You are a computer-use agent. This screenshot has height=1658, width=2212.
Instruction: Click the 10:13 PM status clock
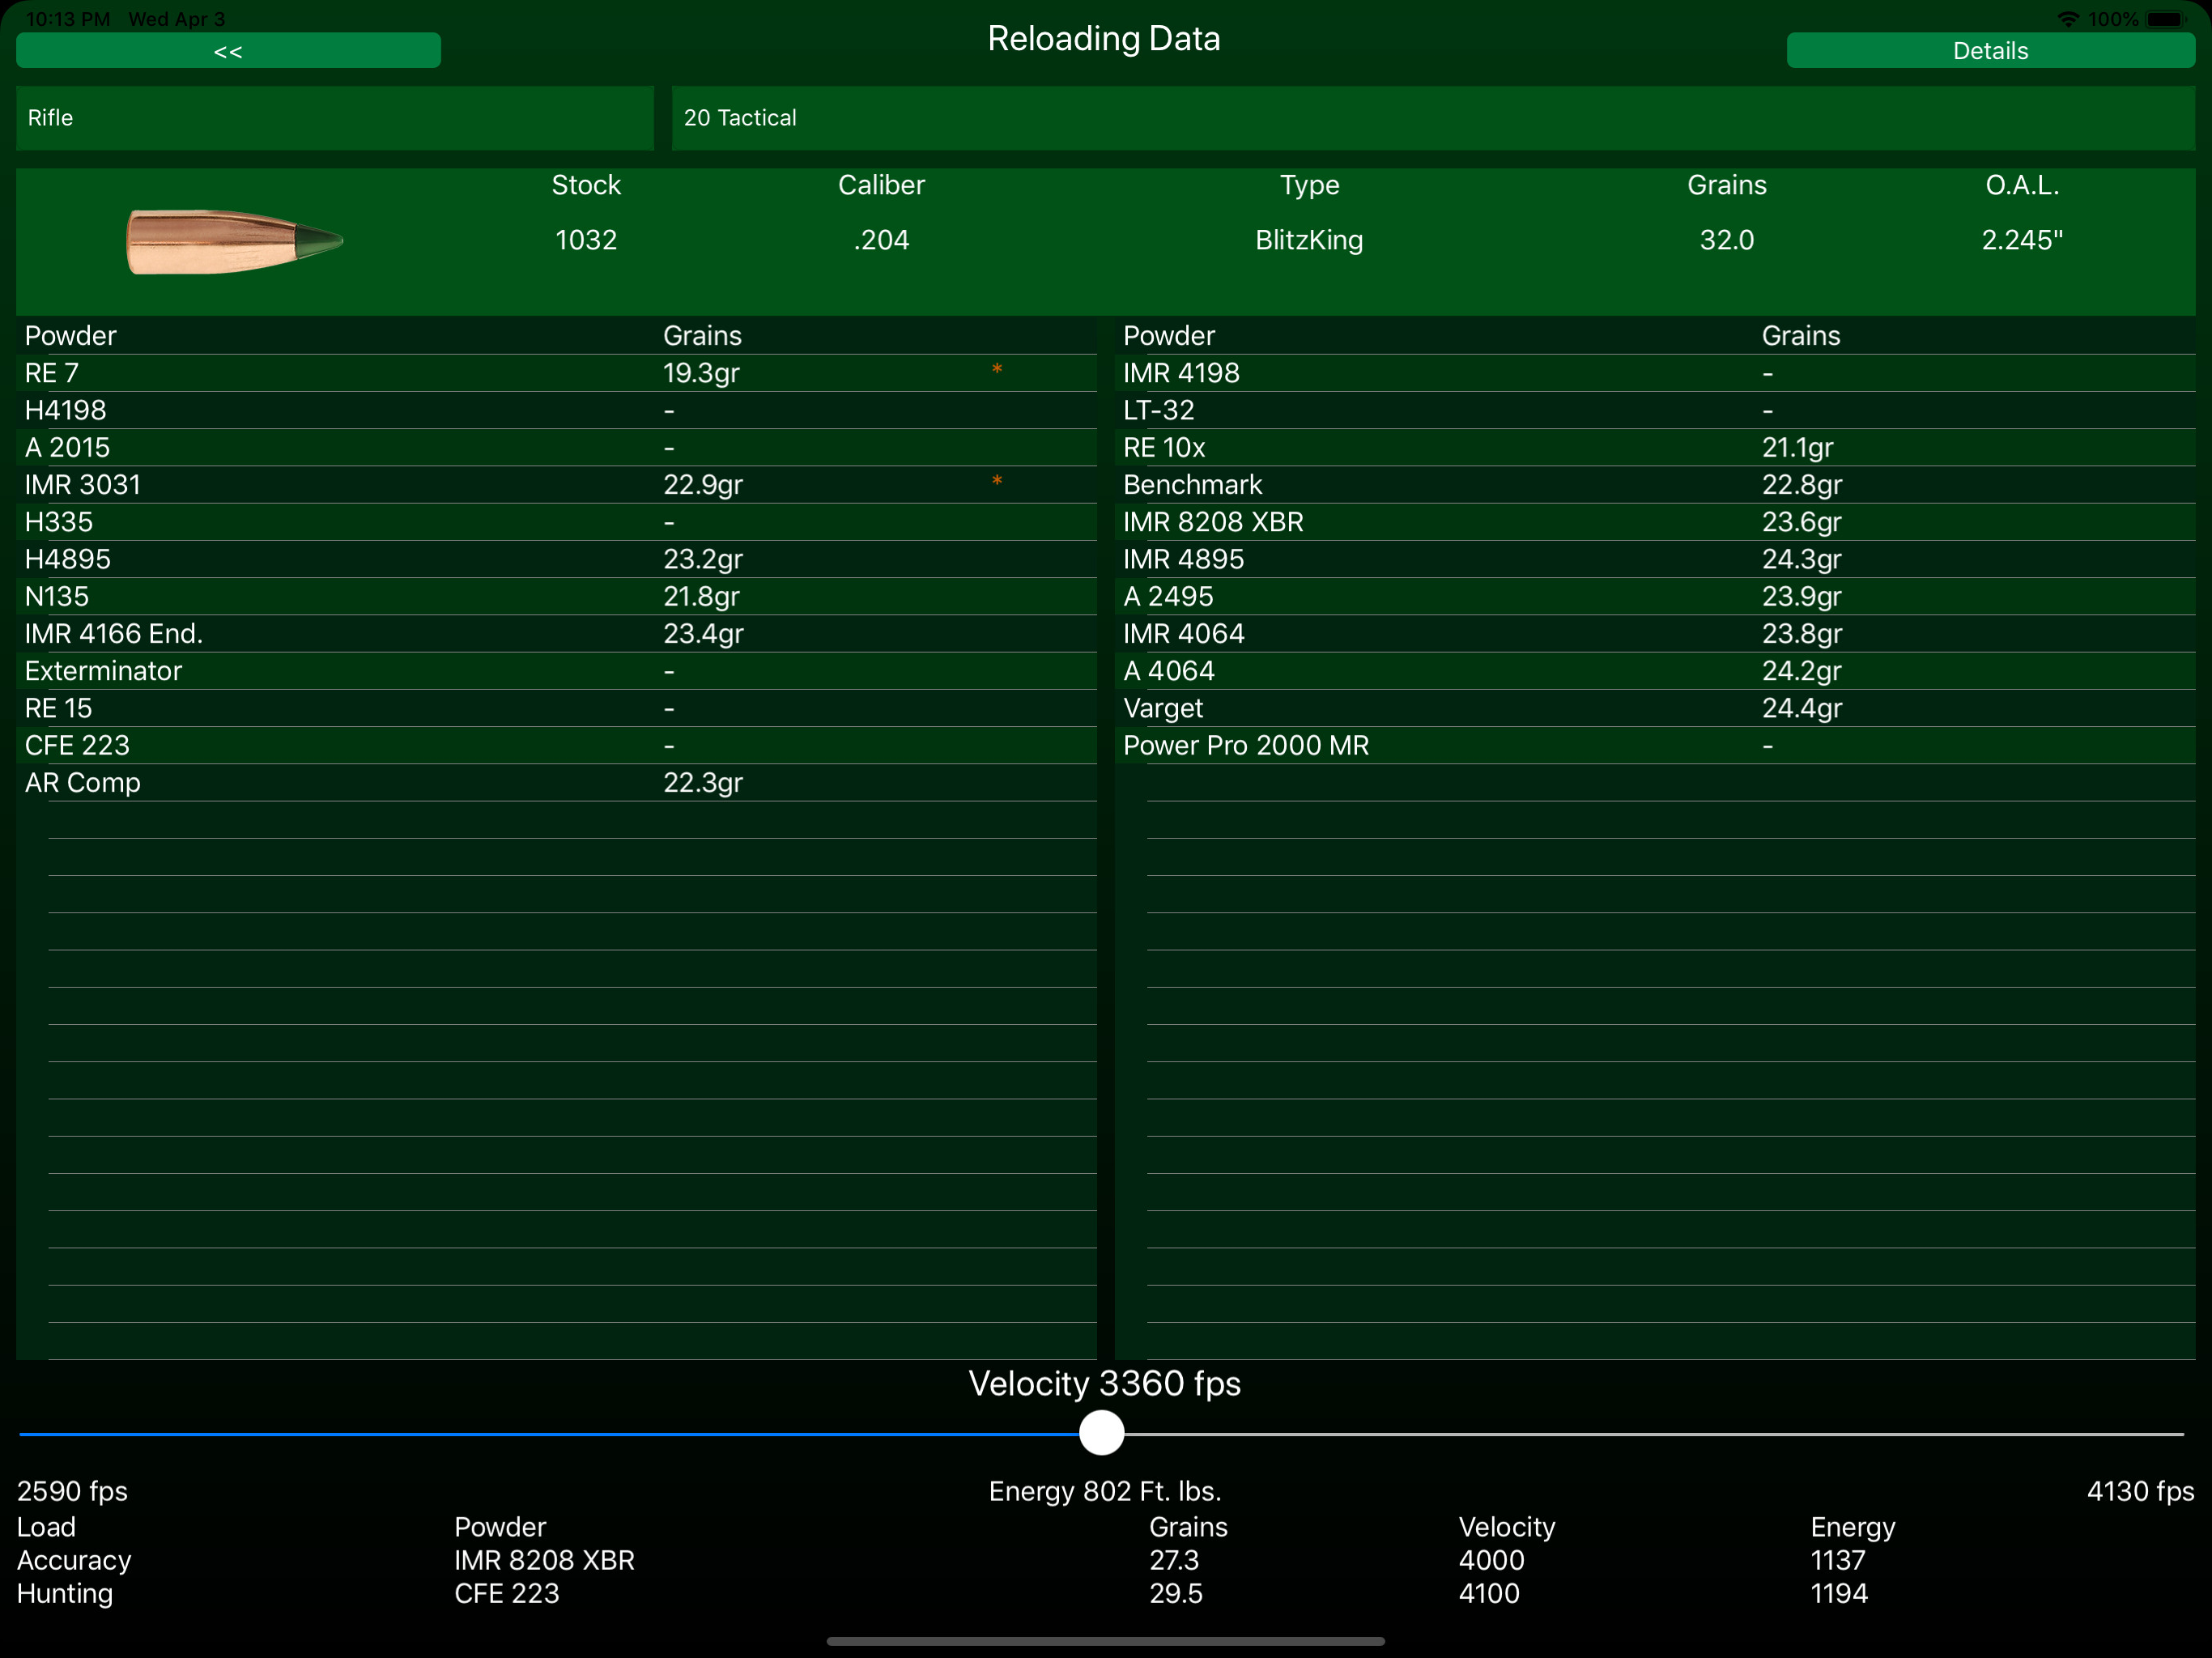coord(67,19)
